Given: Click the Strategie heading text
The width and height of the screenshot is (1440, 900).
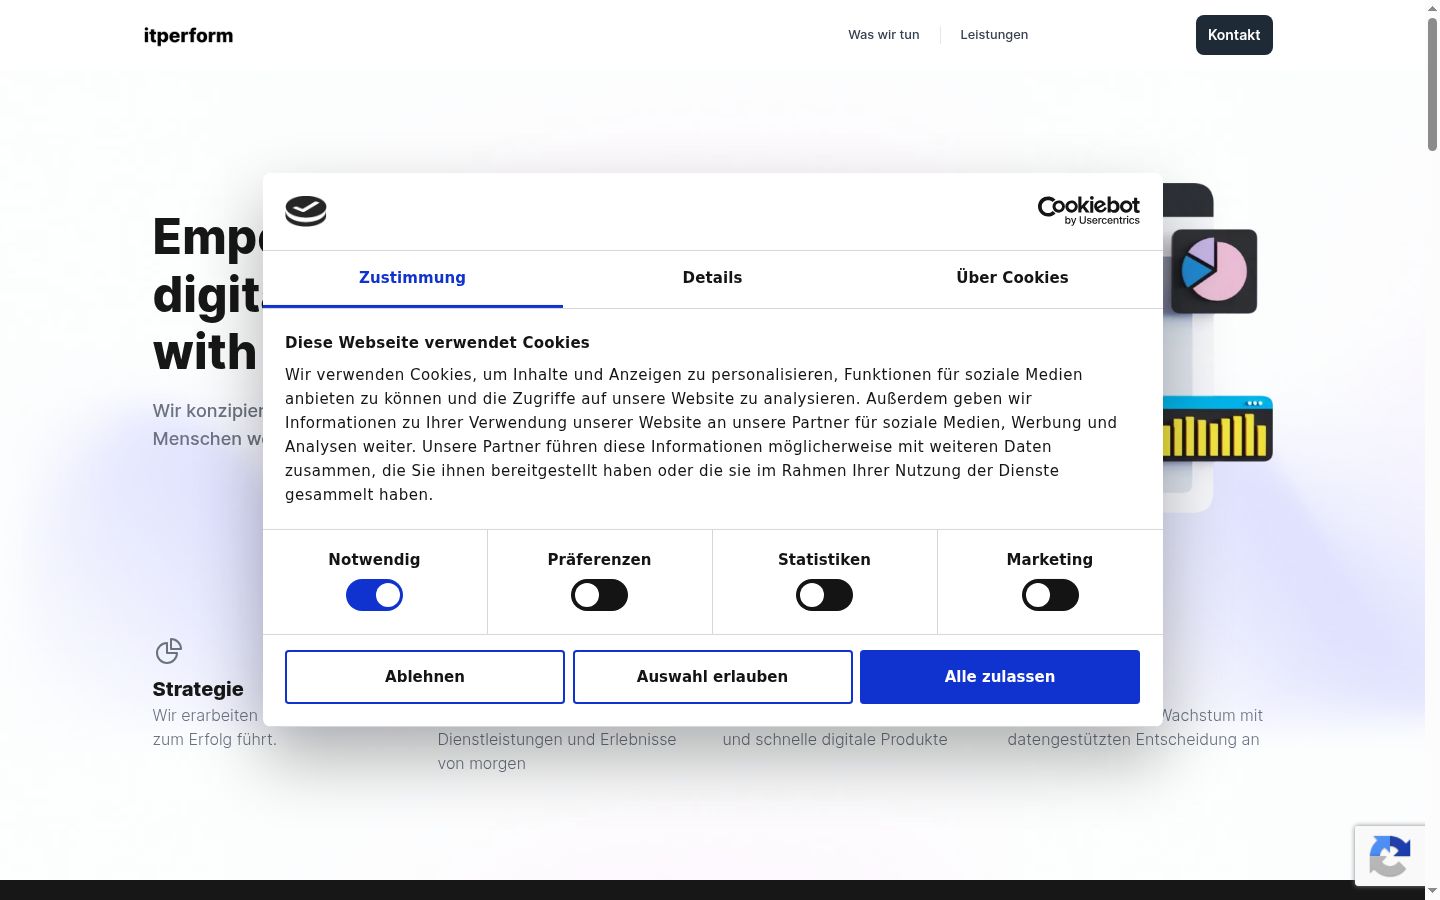Looking at the screenshot, I should [x=198, y=689].
